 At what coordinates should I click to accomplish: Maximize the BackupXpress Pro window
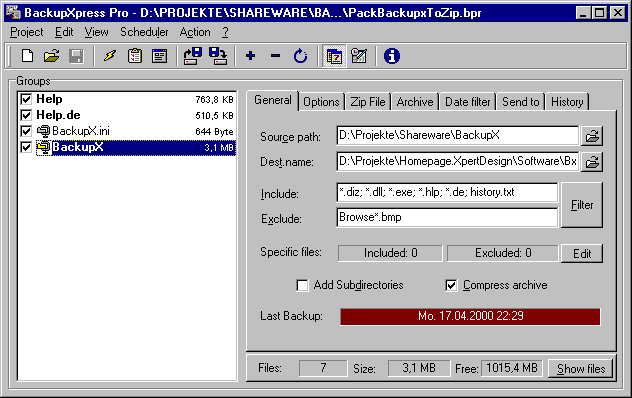point(599,13)
